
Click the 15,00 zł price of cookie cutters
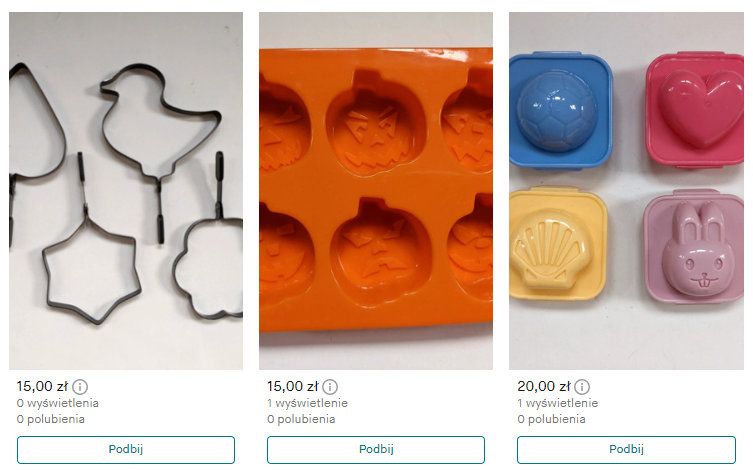(42, 386)
